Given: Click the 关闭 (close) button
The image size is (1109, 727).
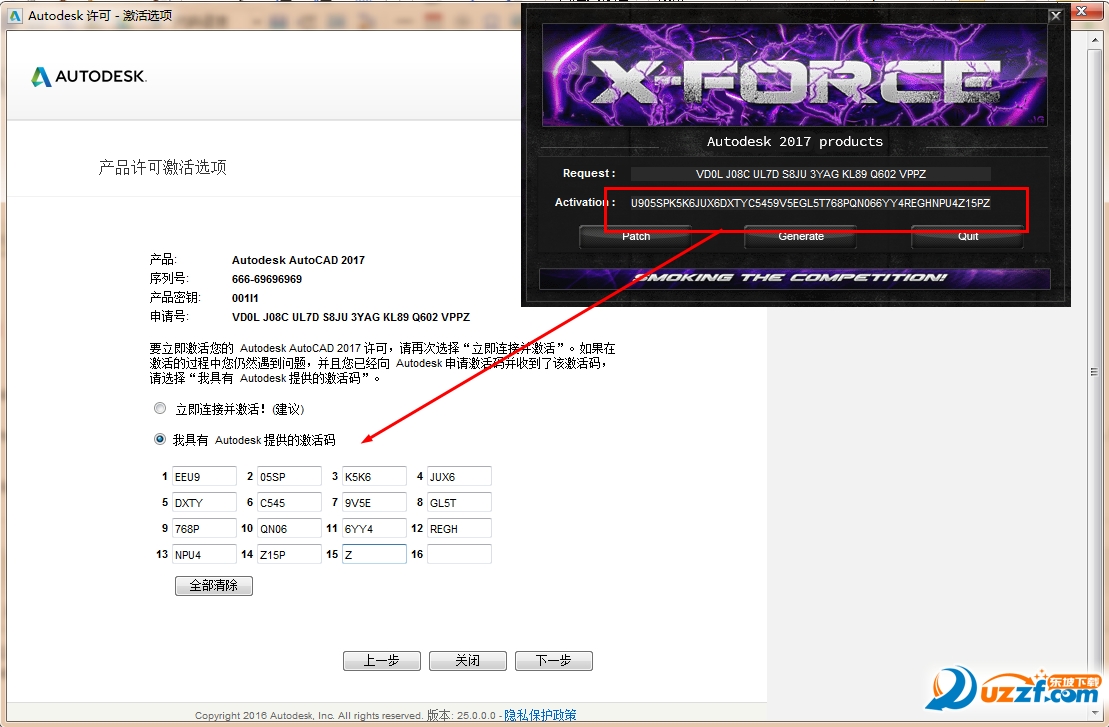Looking at the screenshot, I should (468, 661).
